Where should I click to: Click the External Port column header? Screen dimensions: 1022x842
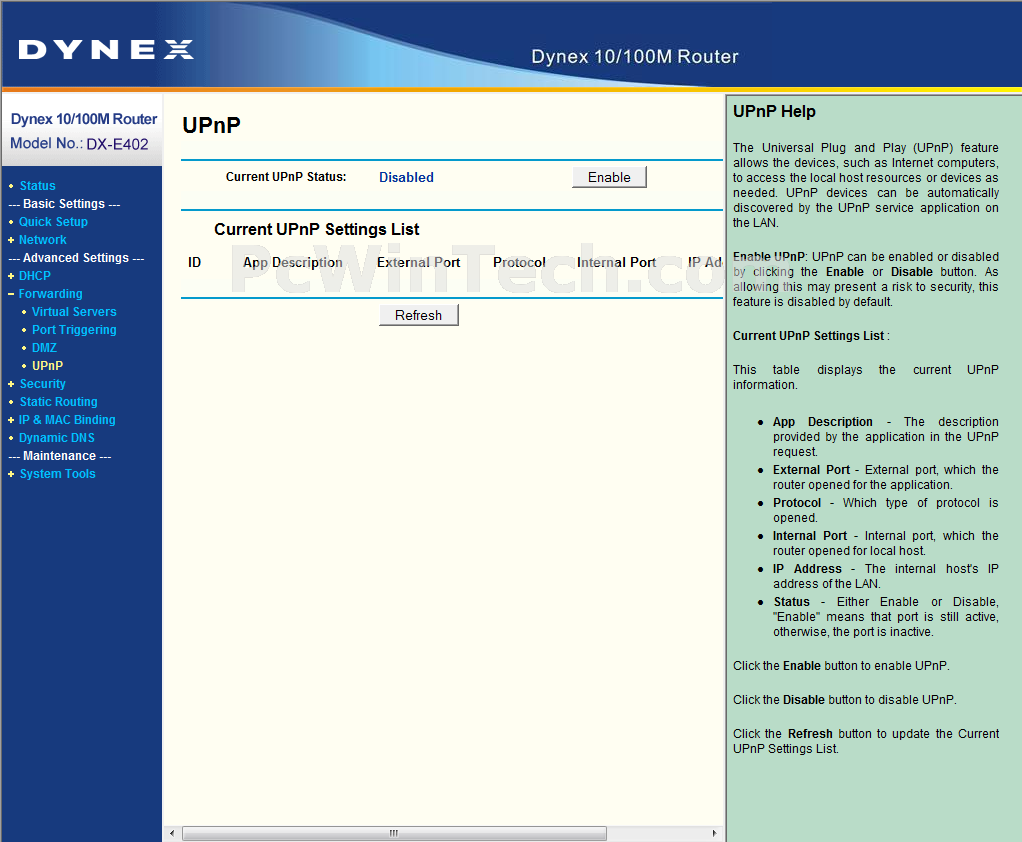coord(418,263)
